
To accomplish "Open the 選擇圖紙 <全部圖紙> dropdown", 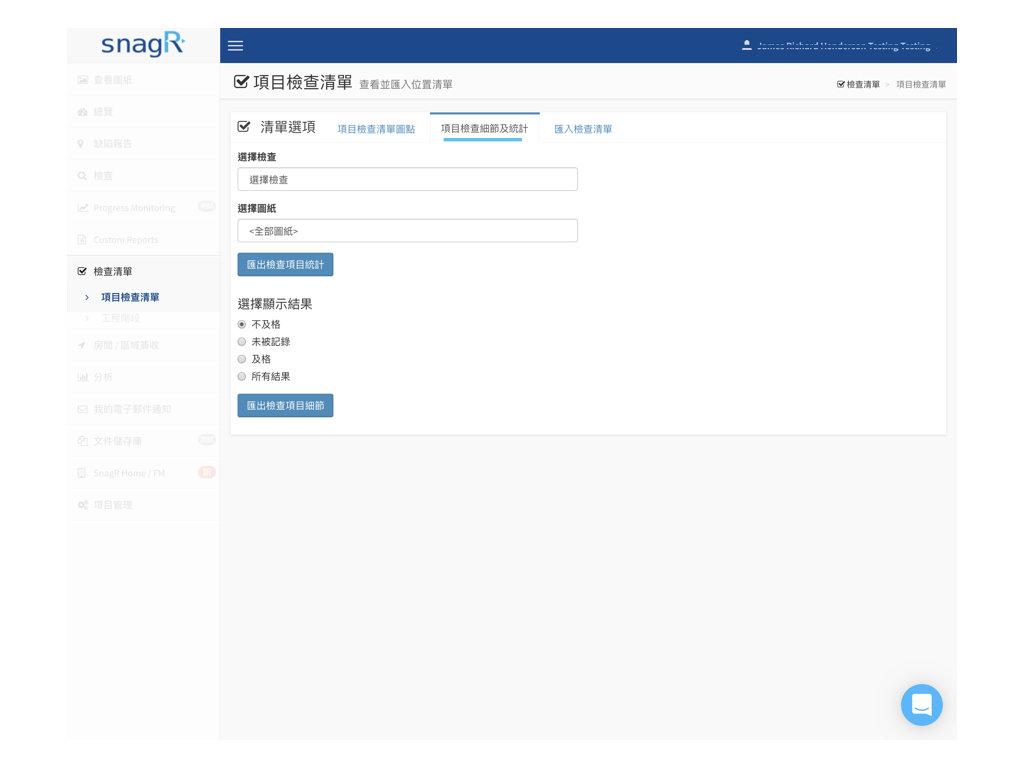I will click(408, 231).
